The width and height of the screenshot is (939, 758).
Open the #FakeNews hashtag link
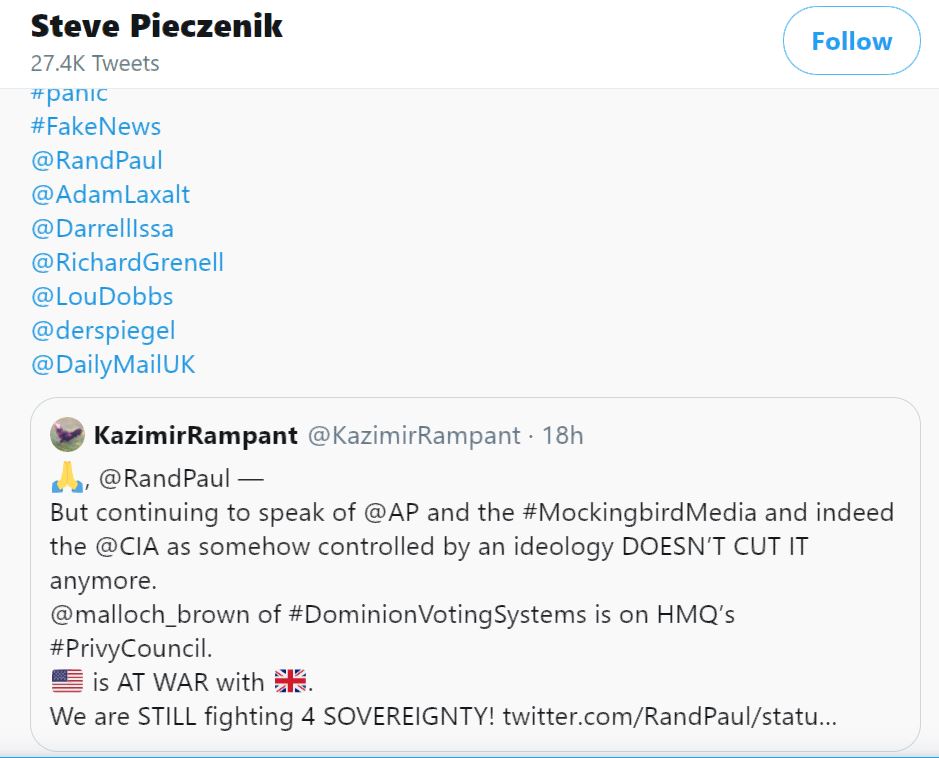pyautogui.click(x=96, y=126)
